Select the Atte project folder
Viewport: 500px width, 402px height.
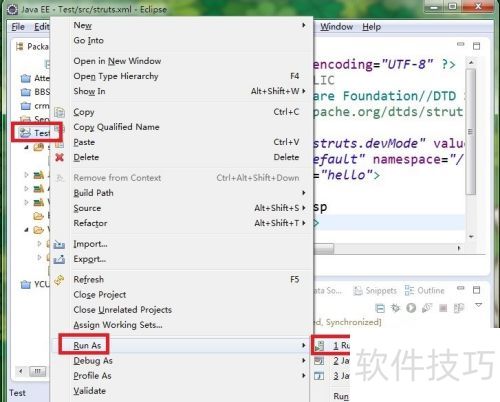[35, 78]
